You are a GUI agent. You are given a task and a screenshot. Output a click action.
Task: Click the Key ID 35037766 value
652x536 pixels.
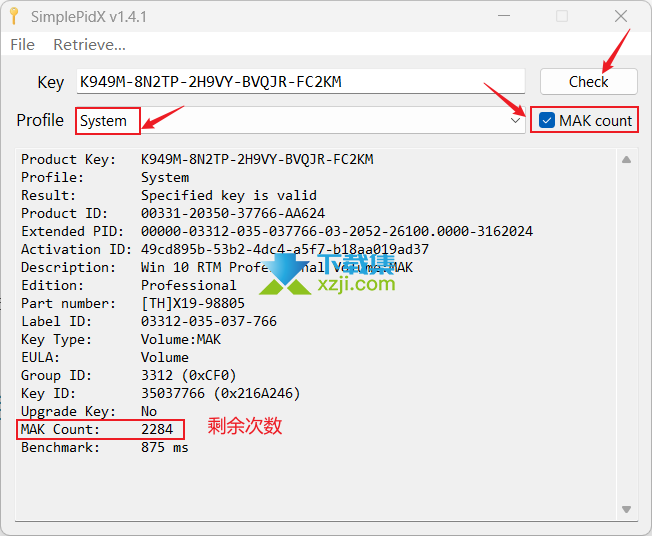pos(220,393)
